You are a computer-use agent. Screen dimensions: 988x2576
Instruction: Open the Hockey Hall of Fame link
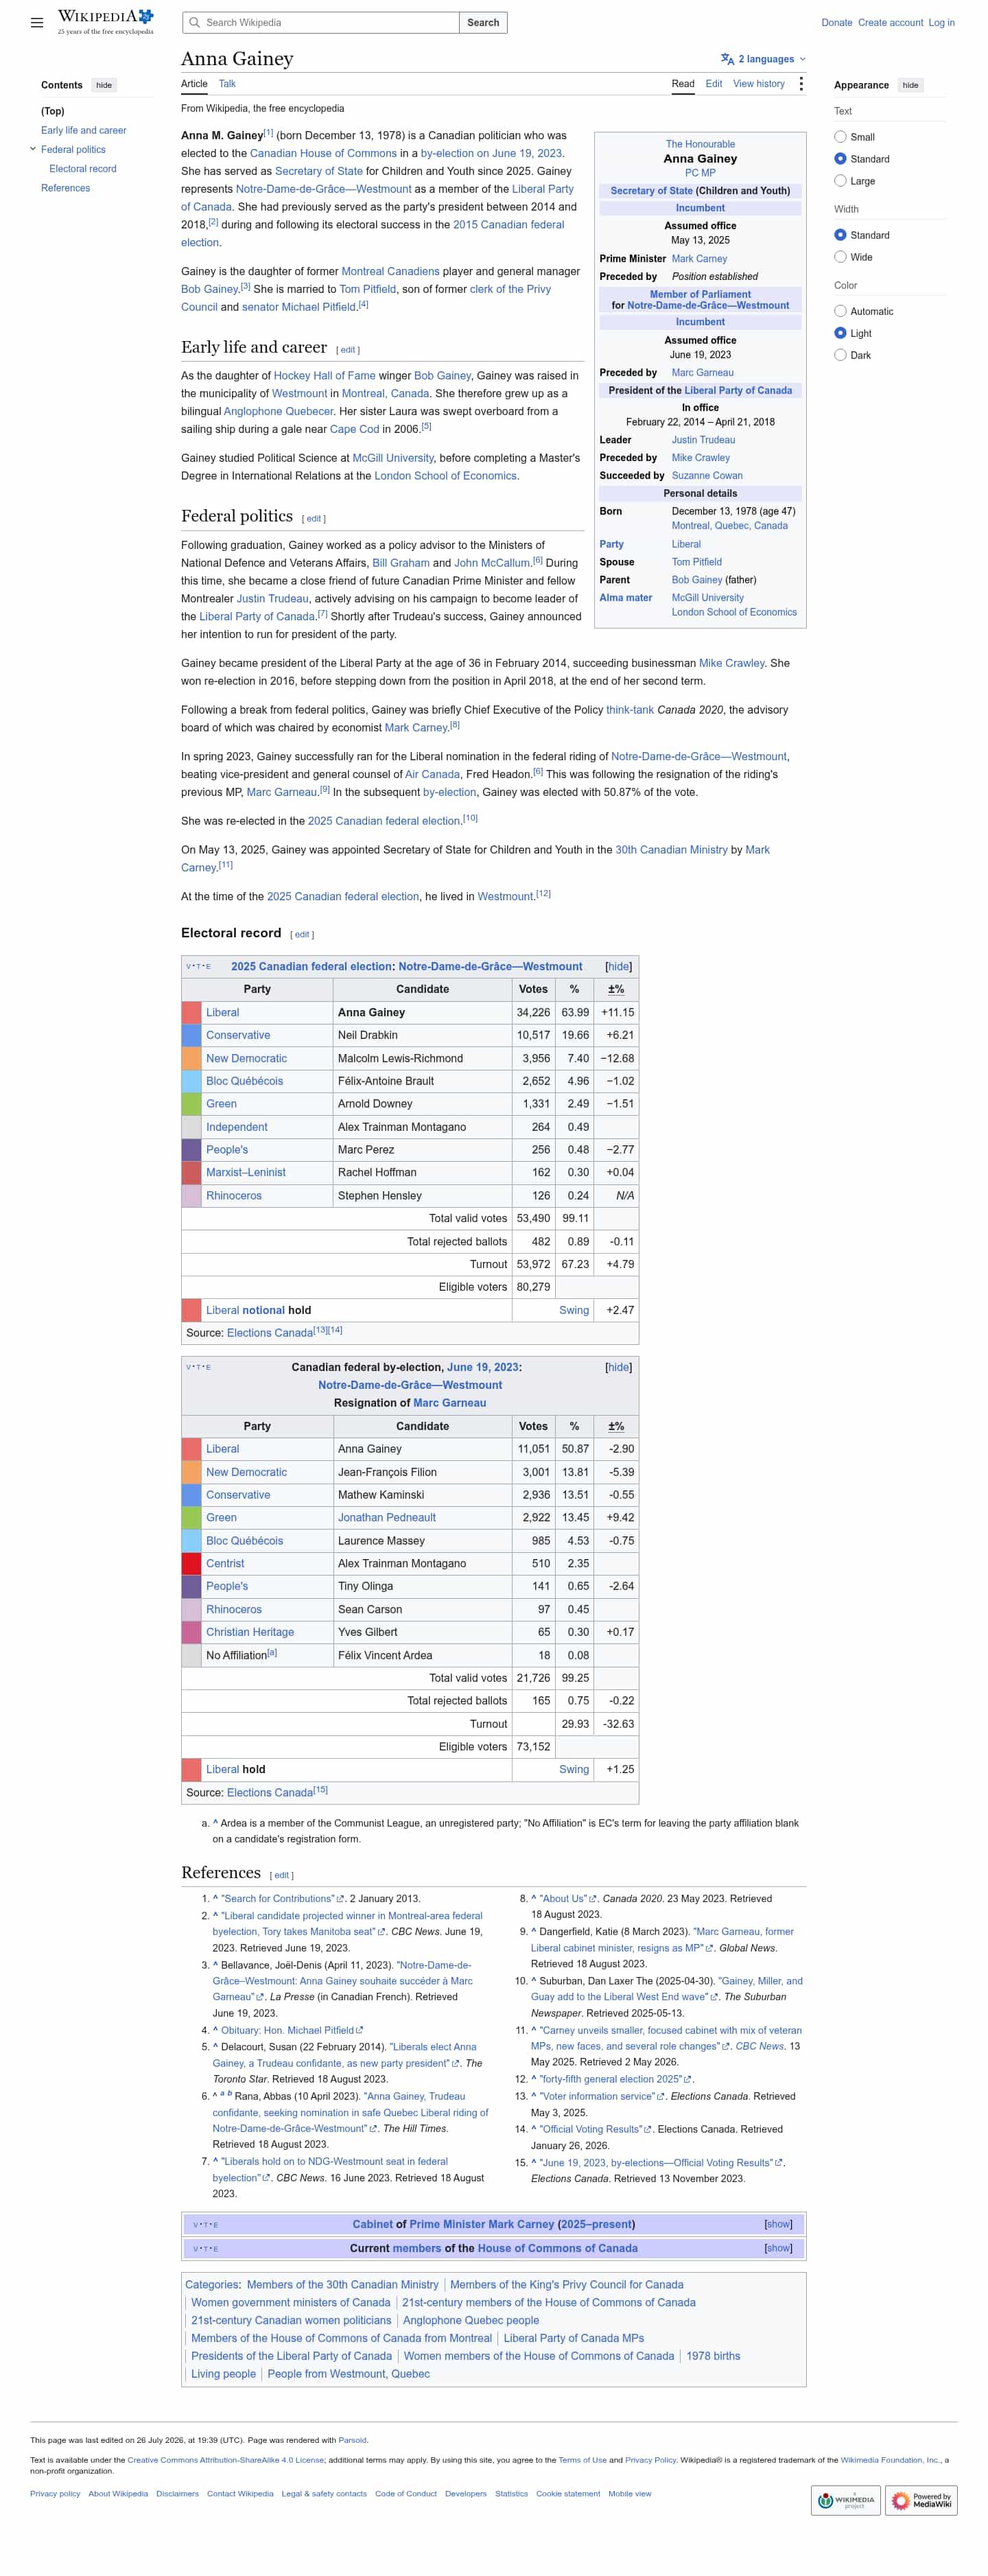coord(325,375)
